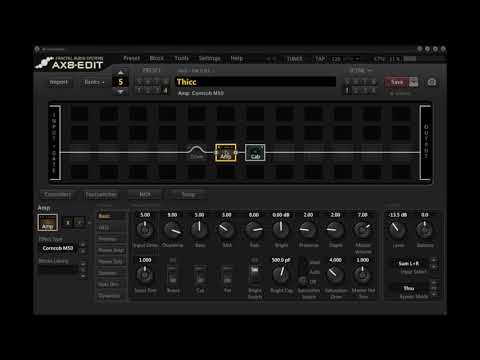Image resolution: width=480 pixels, height=360 pixels.
Task: Click the Bright Cap knob
Action: pyautogui.click(x=281, y=274)
